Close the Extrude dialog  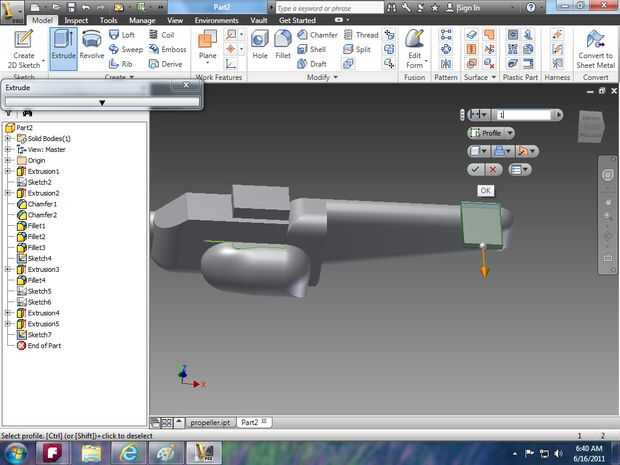[187, 85]
